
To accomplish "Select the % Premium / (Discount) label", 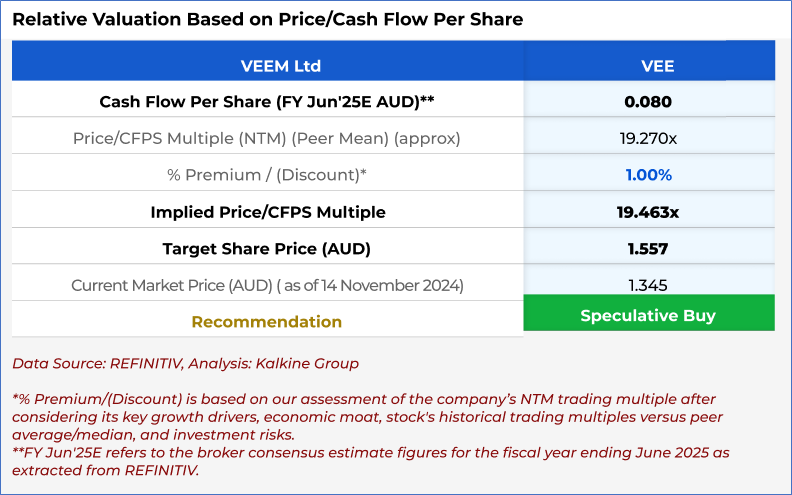I will (x=267, y=175).
